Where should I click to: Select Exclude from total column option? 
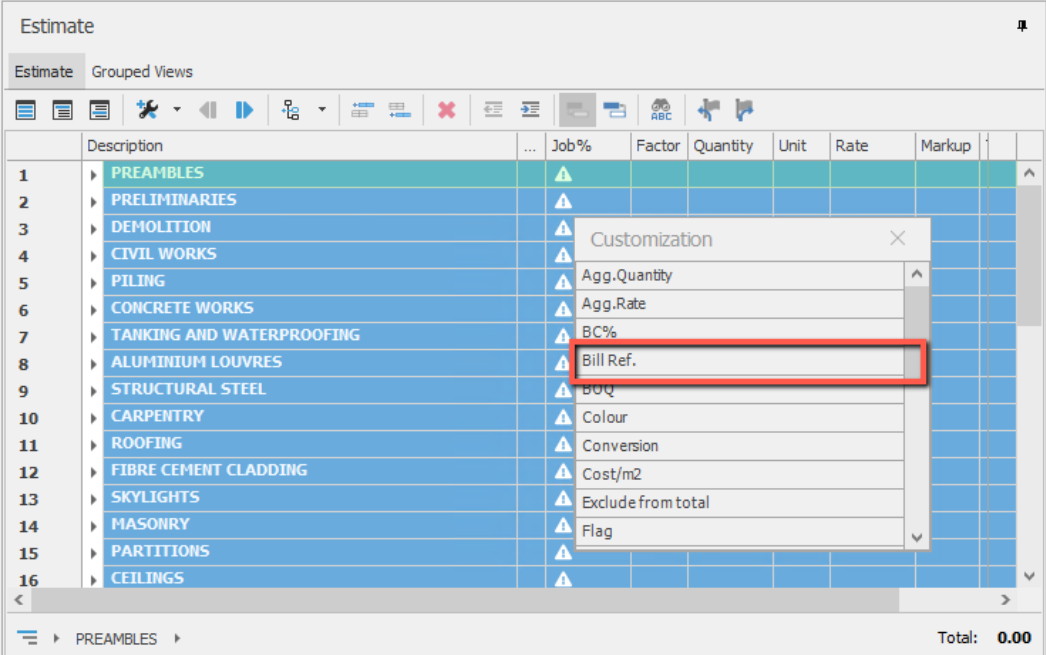[x=740, y=503]
